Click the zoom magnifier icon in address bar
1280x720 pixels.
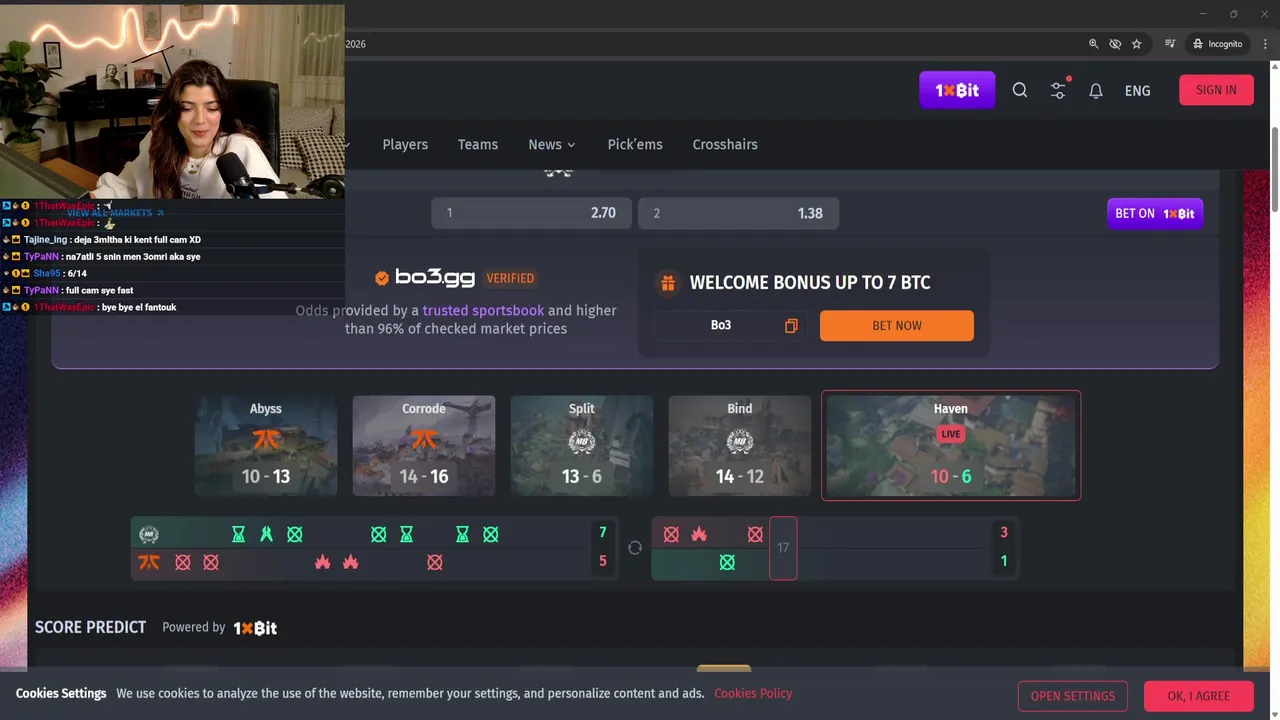tap(1093, 44)
